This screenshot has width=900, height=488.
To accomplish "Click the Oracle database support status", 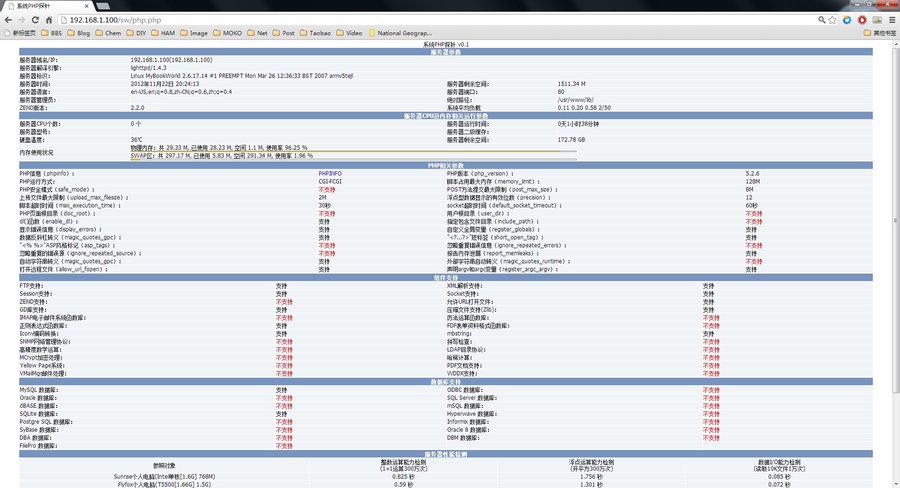I will tap(284, 398).
